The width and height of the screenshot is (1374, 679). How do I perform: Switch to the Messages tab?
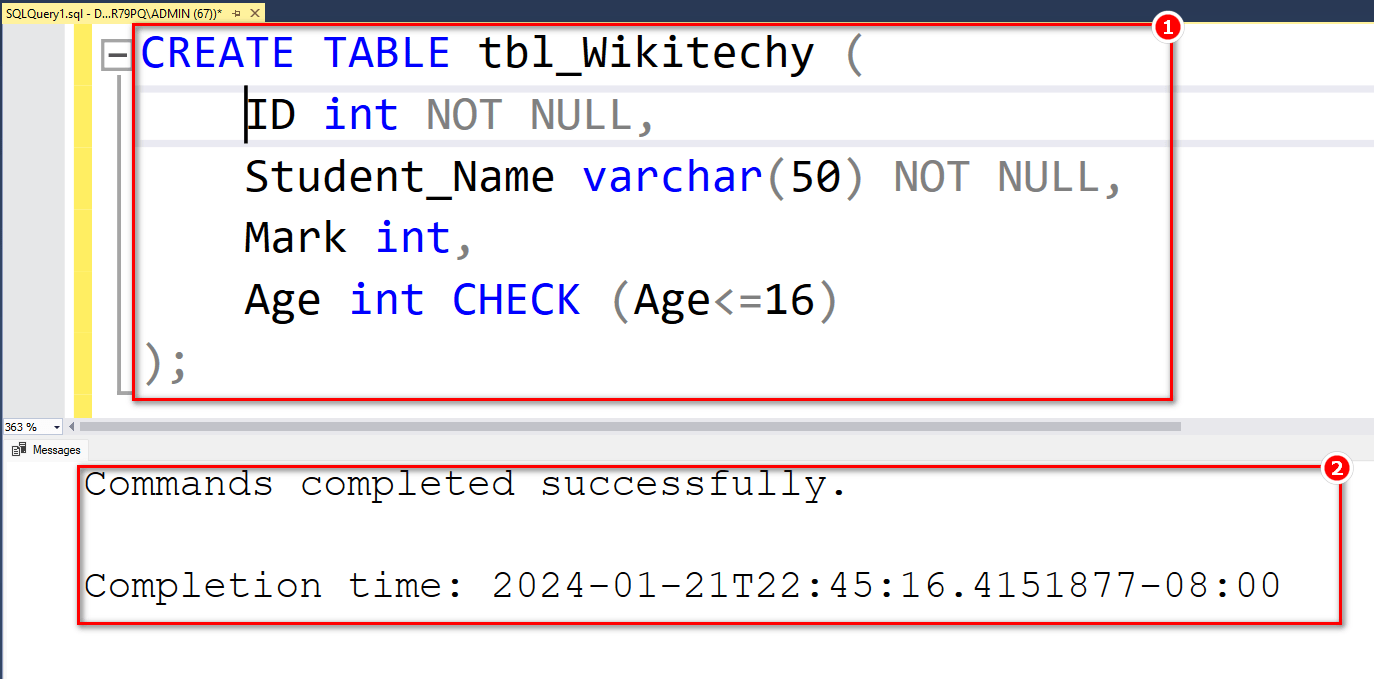[x=46, y=450]
